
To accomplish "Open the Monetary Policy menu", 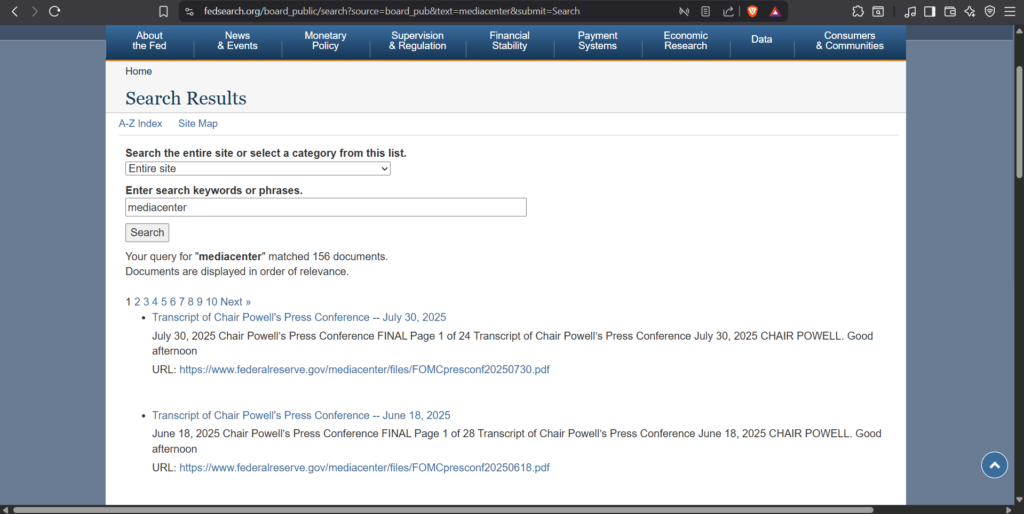I will click(x=325, y=40).
